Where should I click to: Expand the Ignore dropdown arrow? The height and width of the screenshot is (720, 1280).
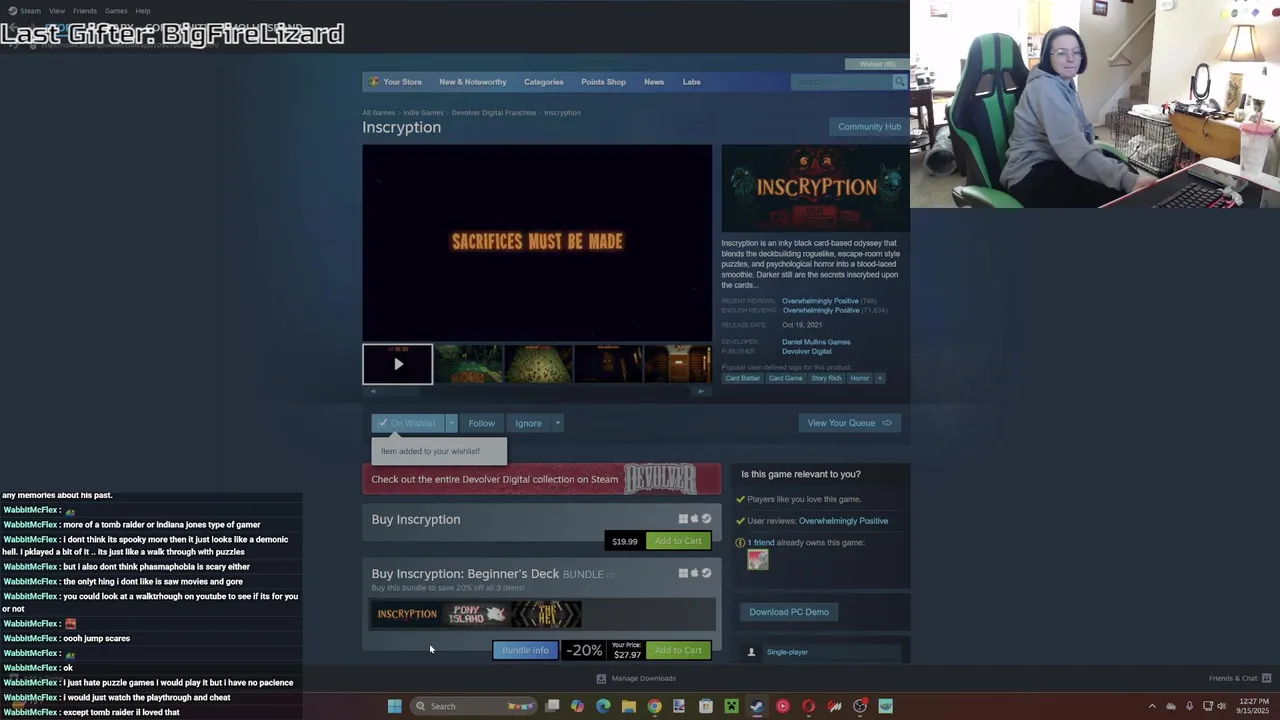[557, 423]
